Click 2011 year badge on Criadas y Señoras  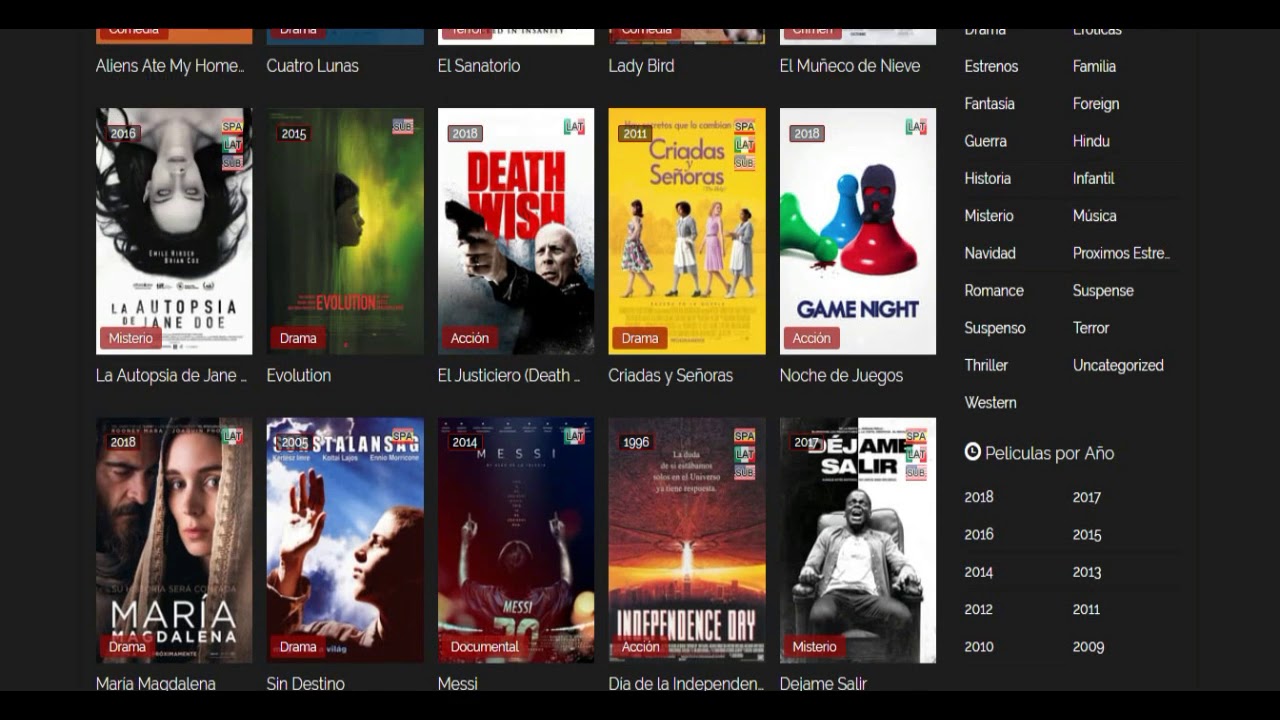point(635,133)
